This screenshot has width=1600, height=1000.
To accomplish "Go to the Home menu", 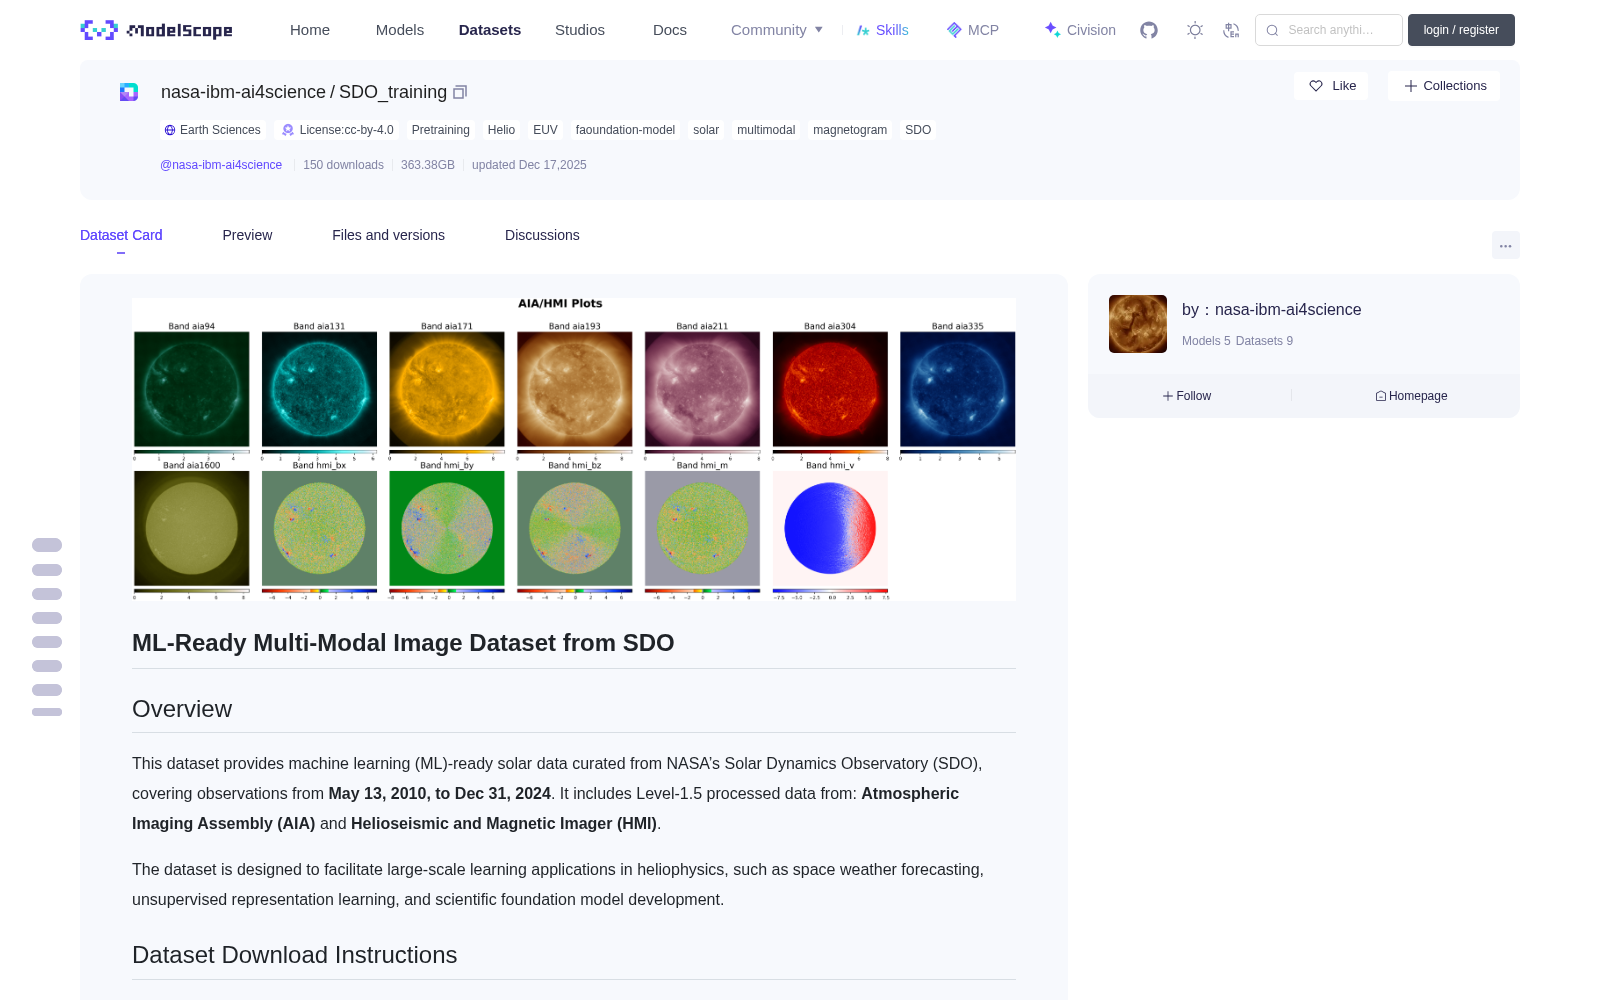I will (x=310, y=30).
